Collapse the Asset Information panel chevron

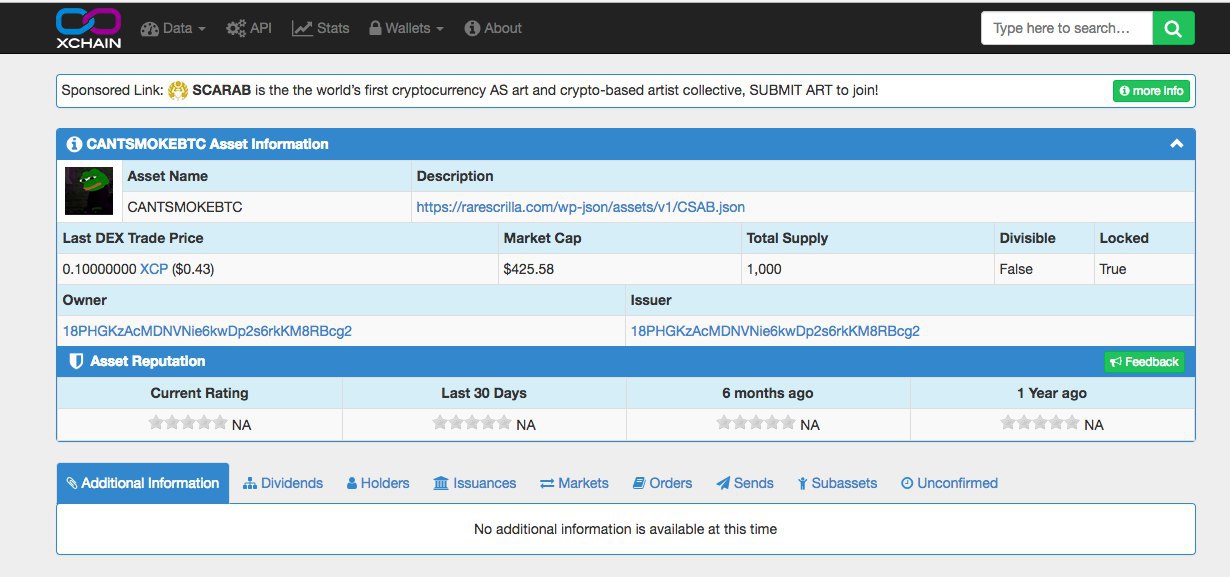click(1177, 144)
